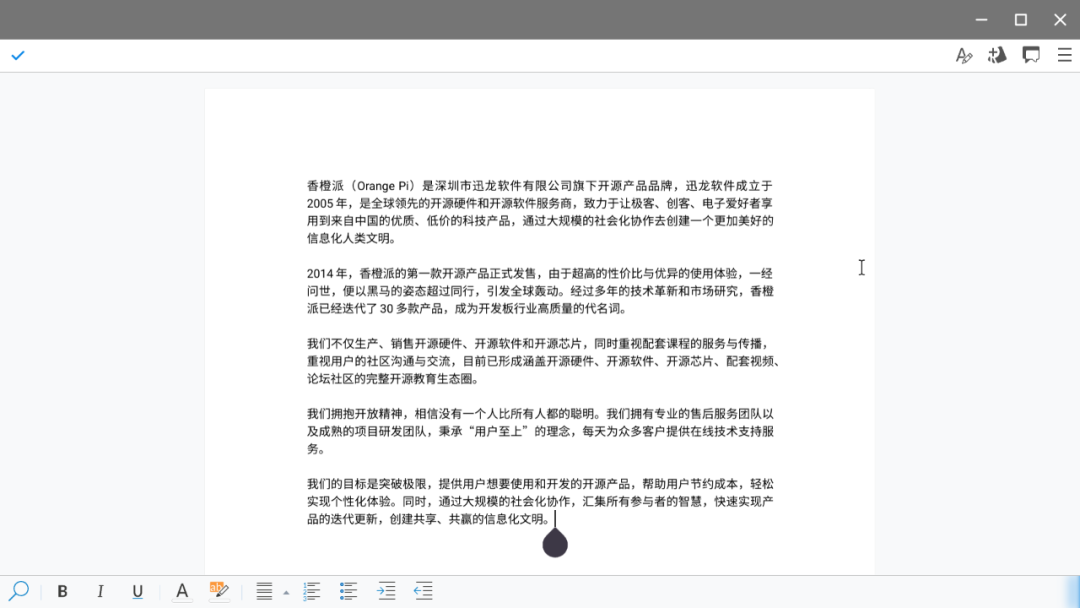Increase paragraph indentation
The width and height of the screenshot is (1080, 608).
point(385,590)
